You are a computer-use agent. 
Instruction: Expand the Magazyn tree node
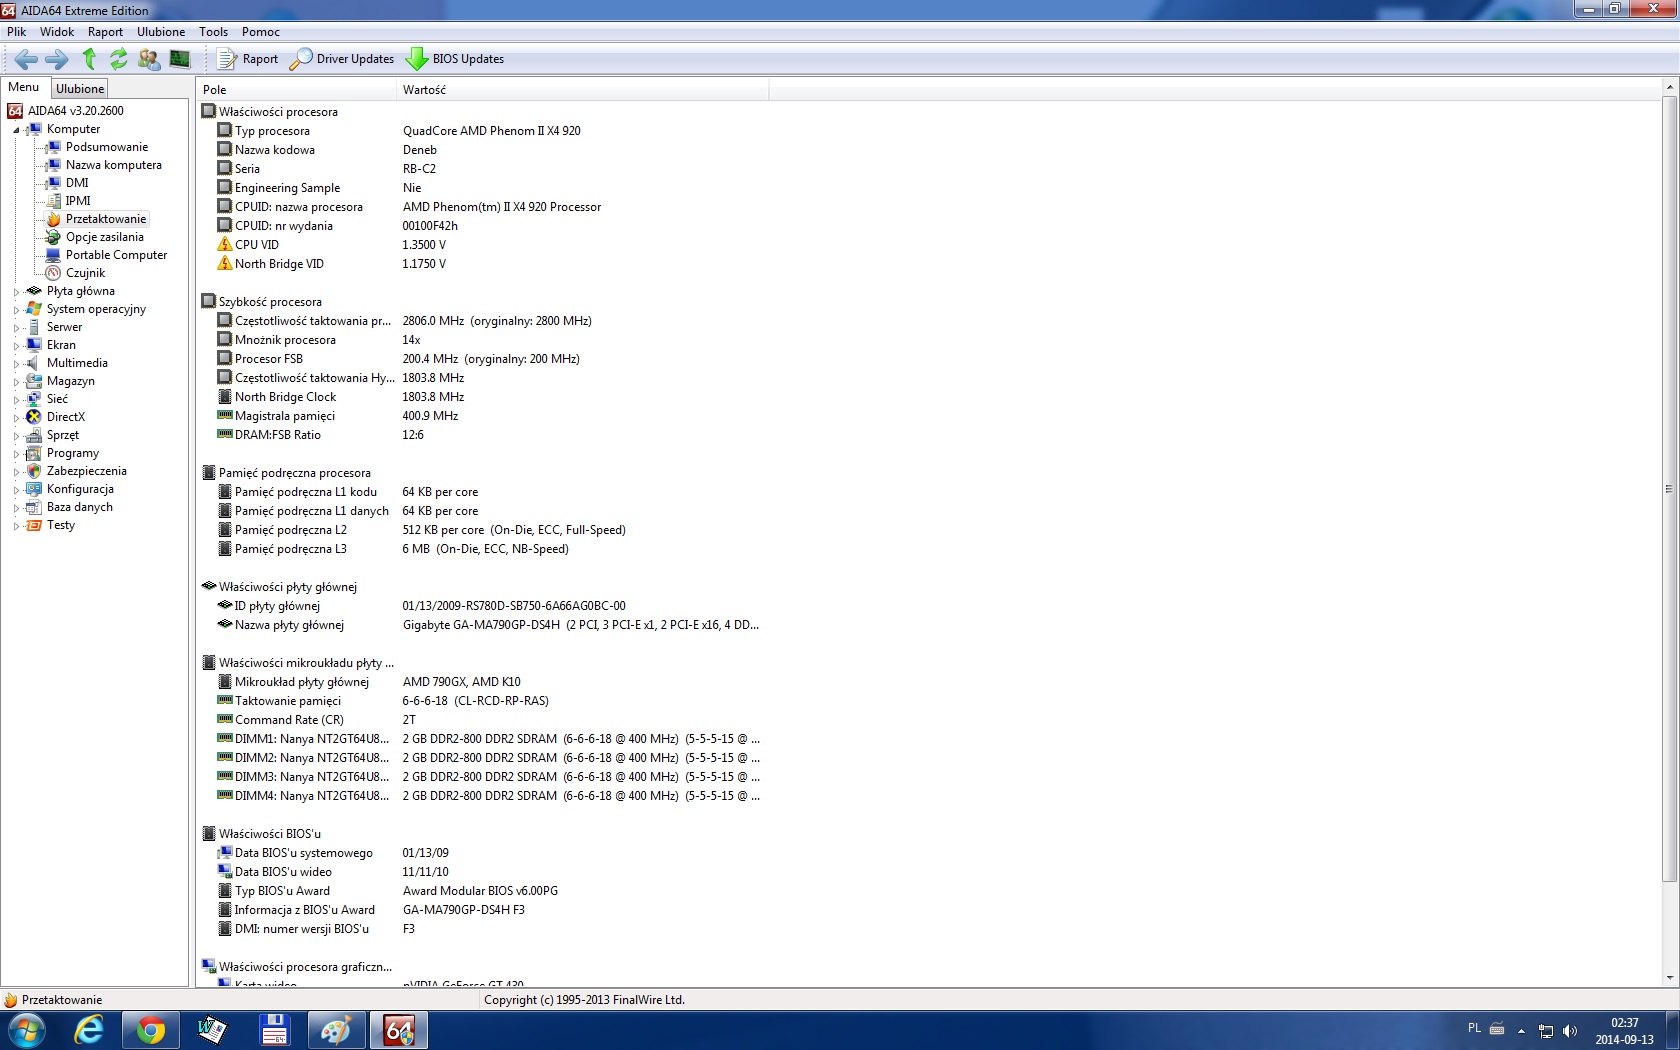coord(16,382)
